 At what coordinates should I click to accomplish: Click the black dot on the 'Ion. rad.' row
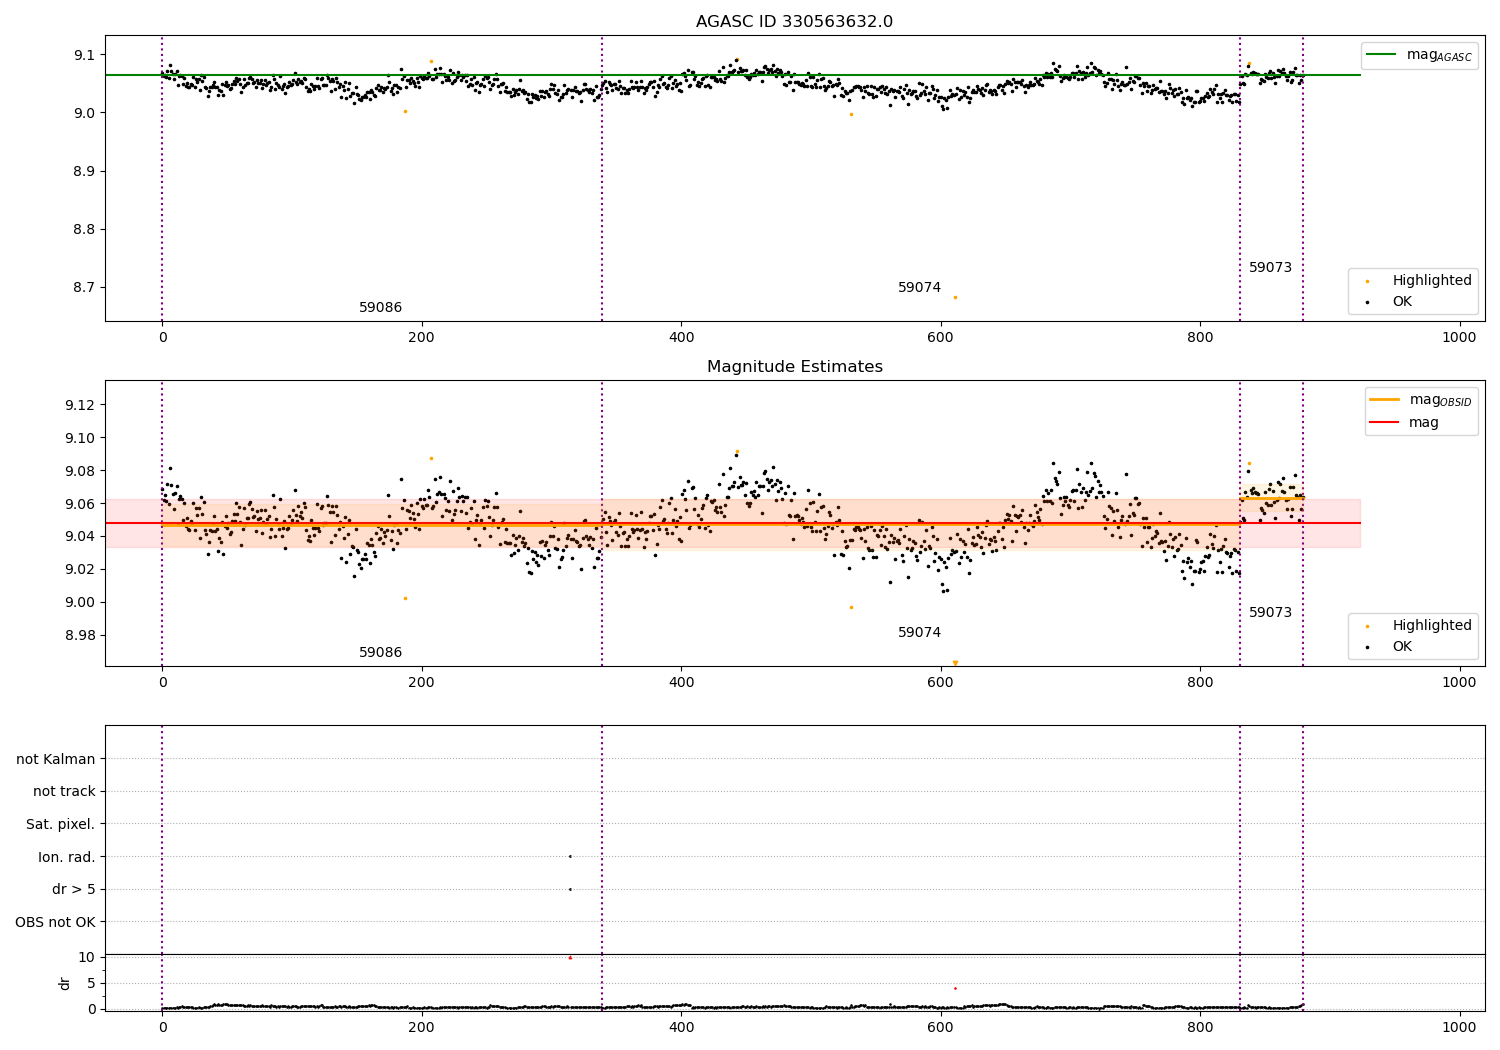[x=570, y=856]
